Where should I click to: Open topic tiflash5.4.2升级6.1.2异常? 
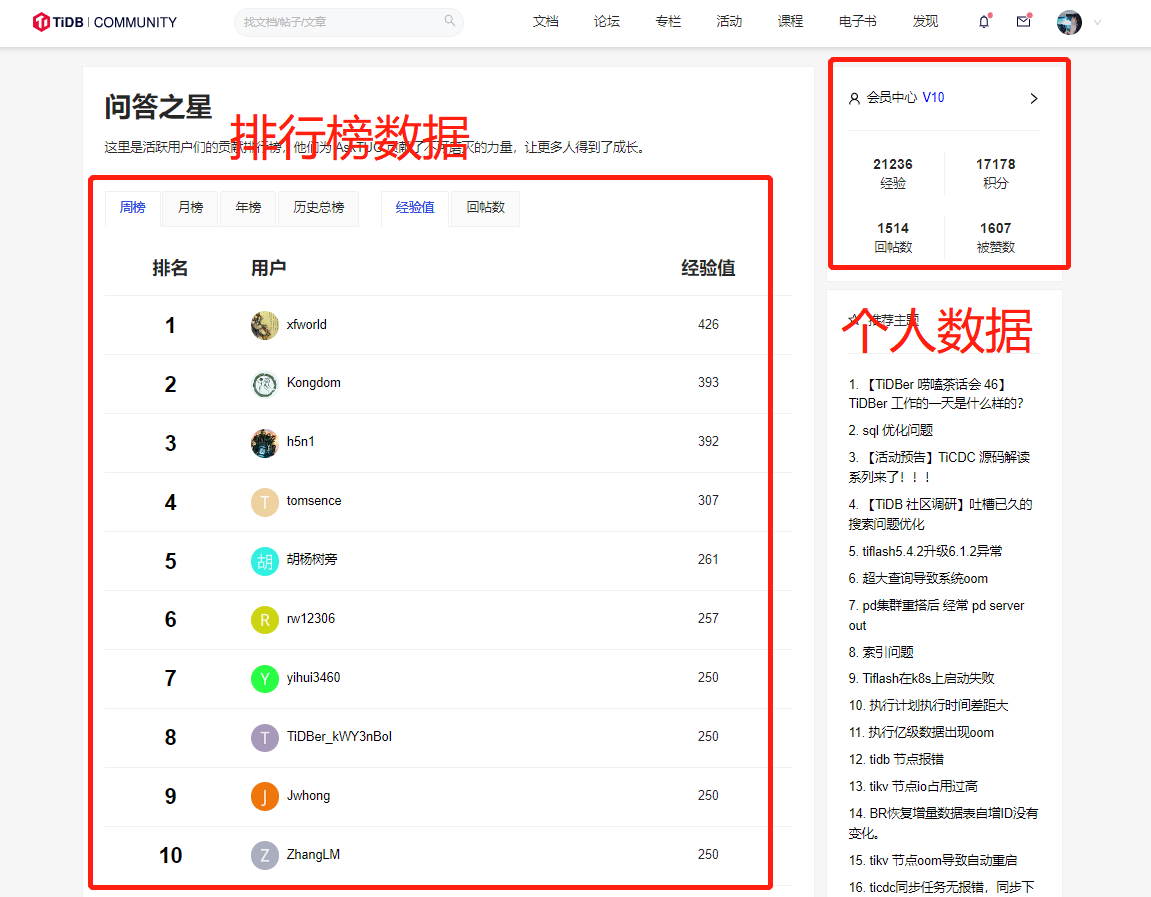[925, 551]
